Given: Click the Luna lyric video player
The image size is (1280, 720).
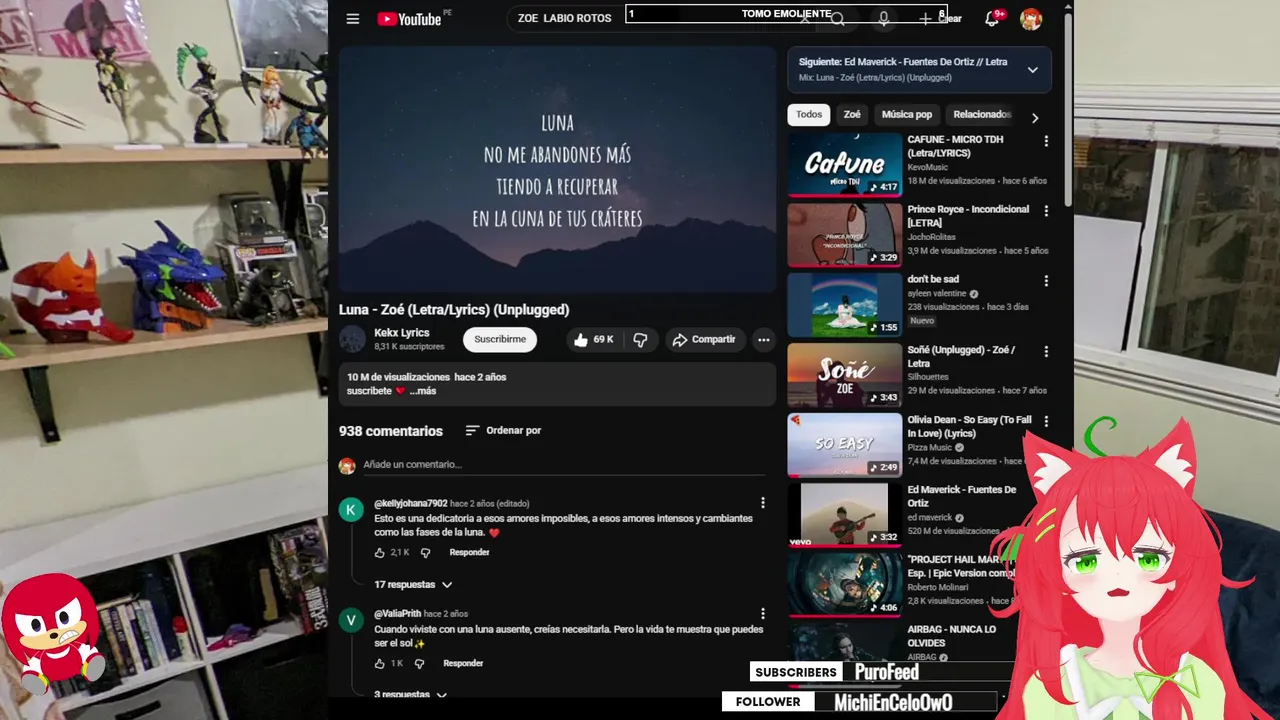Looking at the screenshot, I should point(557,169).
